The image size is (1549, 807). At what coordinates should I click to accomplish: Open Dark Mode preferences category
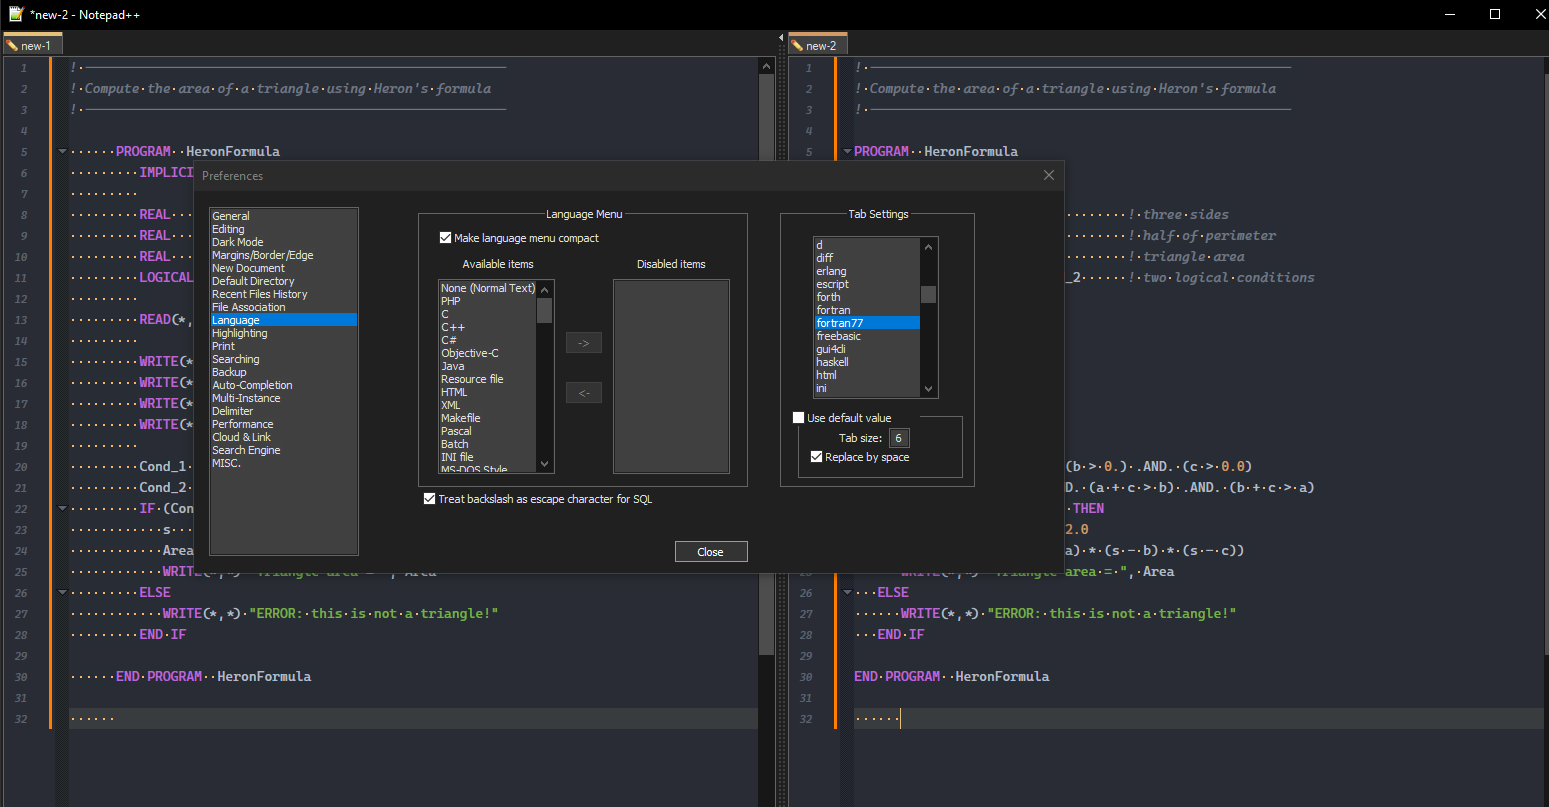(x=283, y=242)
